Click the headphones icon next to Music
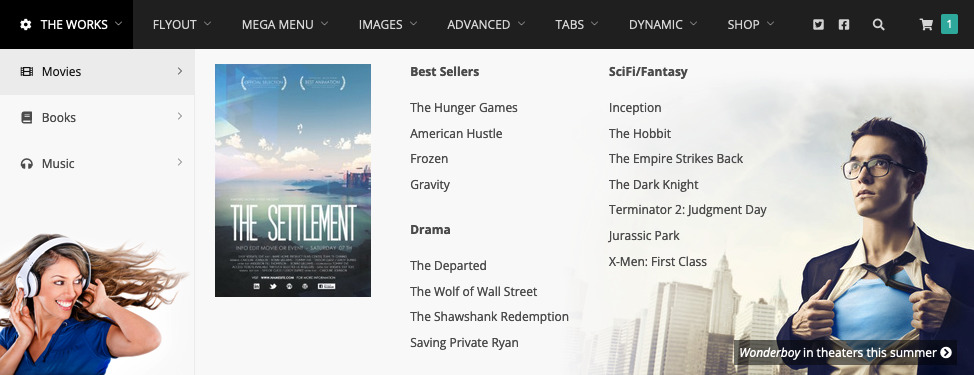 tap(27, 164)
